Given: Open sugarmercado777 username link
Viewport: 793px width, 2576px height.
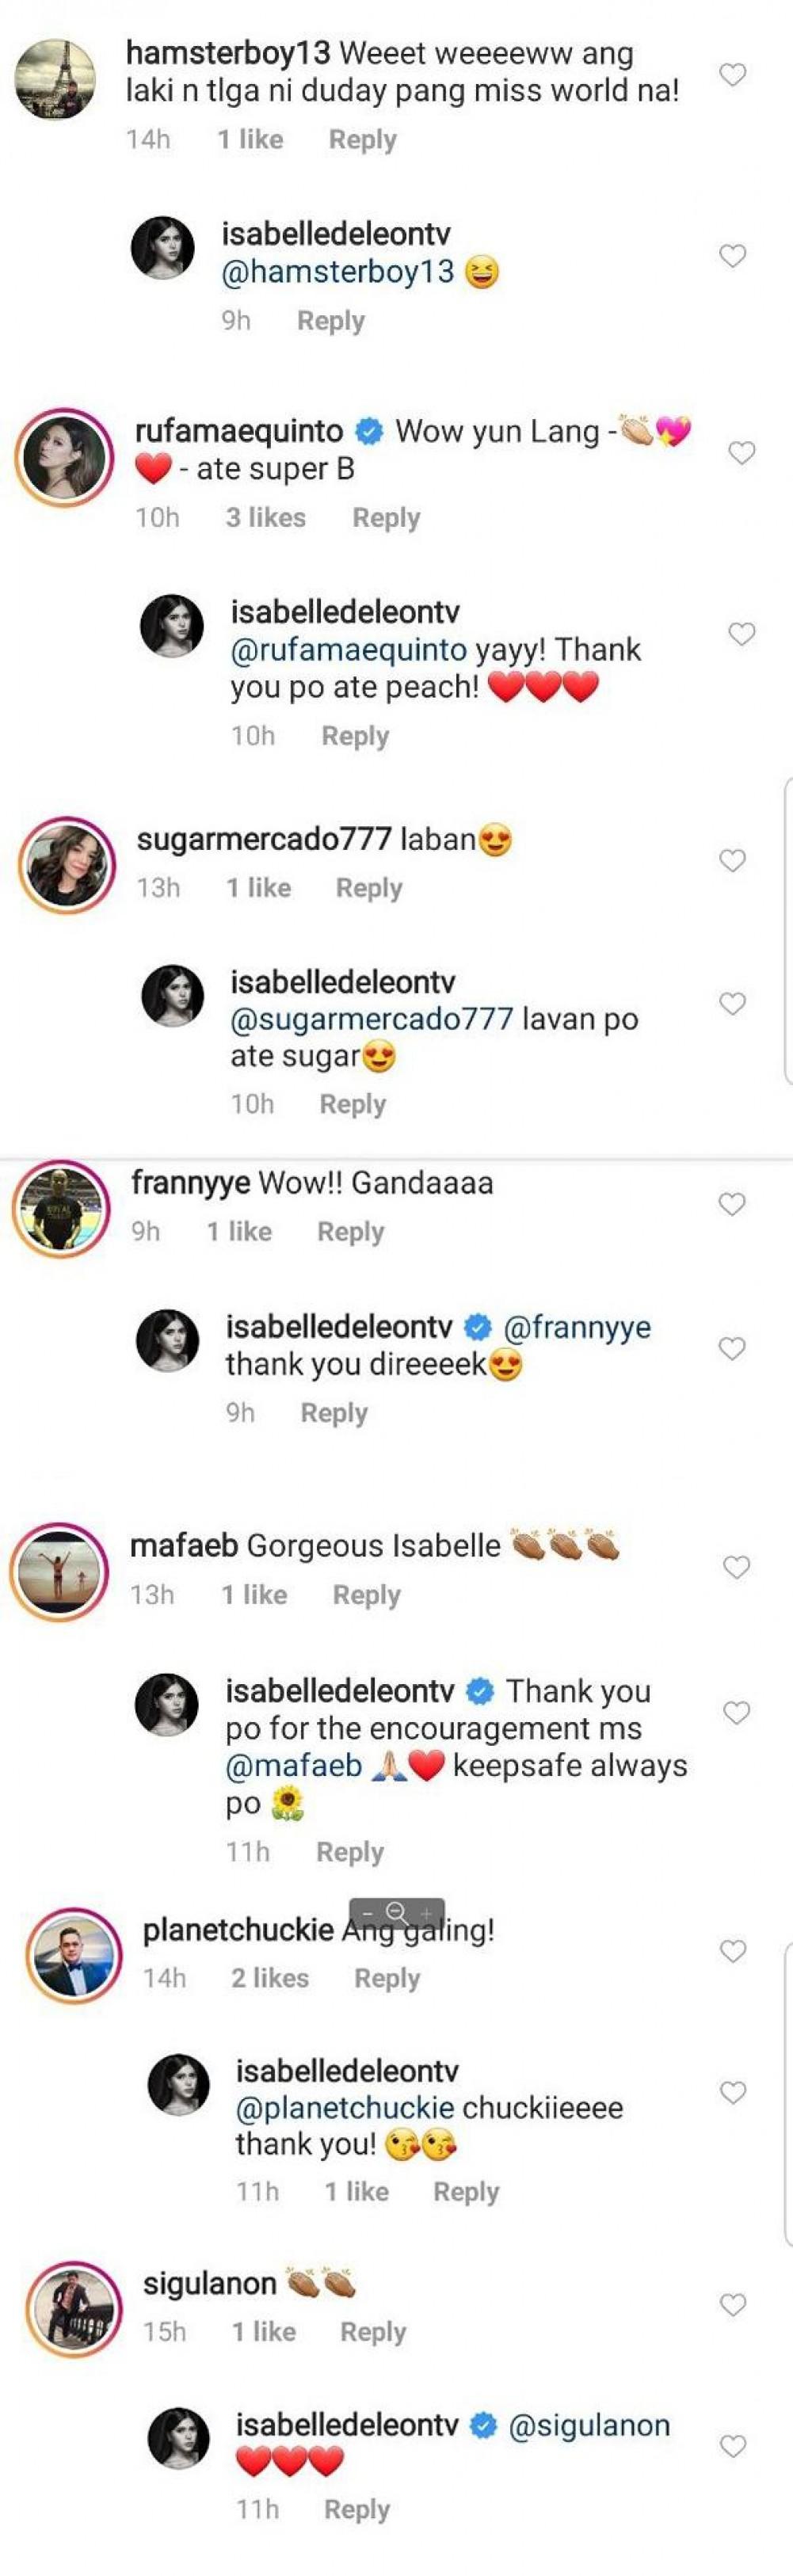Looking at the screenshot, I should pyautogui.click(x=263, y=839).
